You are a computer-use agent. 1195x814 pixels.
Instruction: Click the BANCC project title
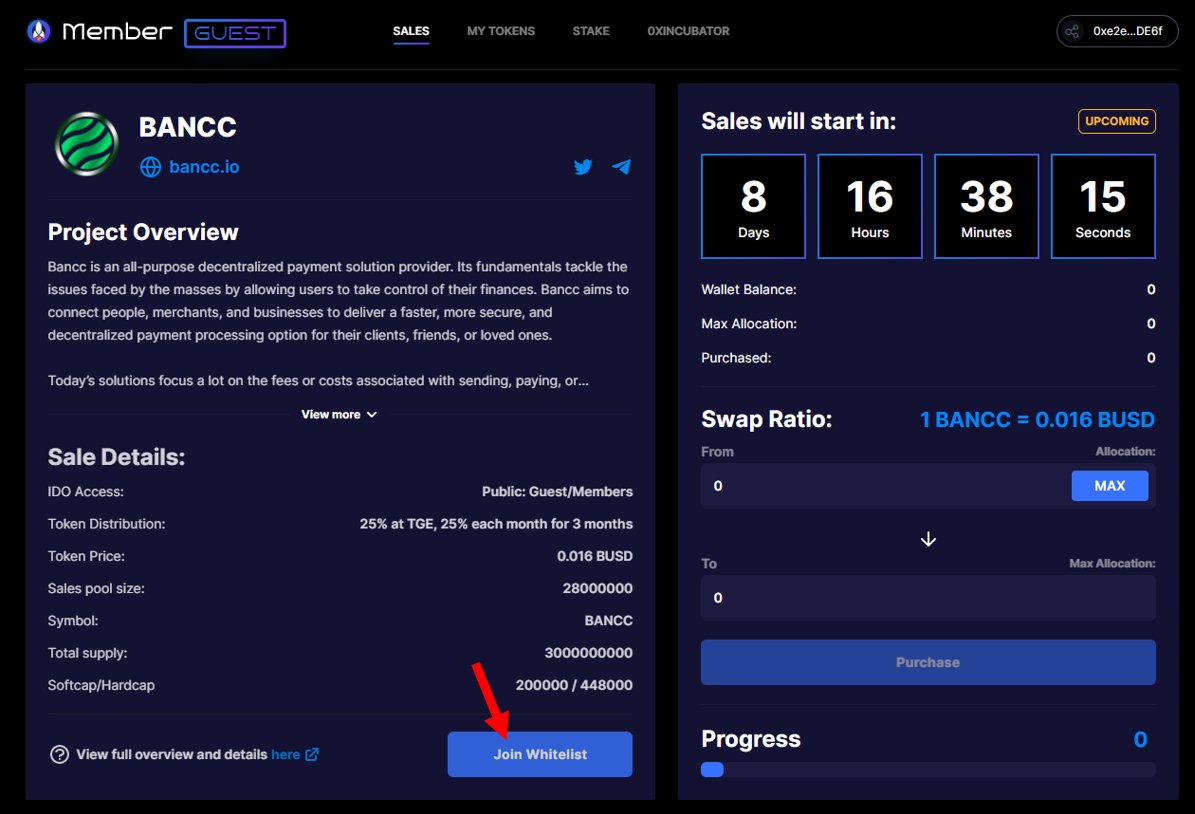187,127
